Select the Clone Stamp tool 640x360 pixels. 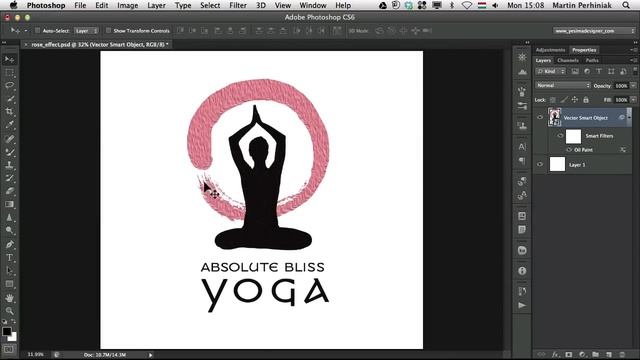pyautogui.click(x=9, y=165)
